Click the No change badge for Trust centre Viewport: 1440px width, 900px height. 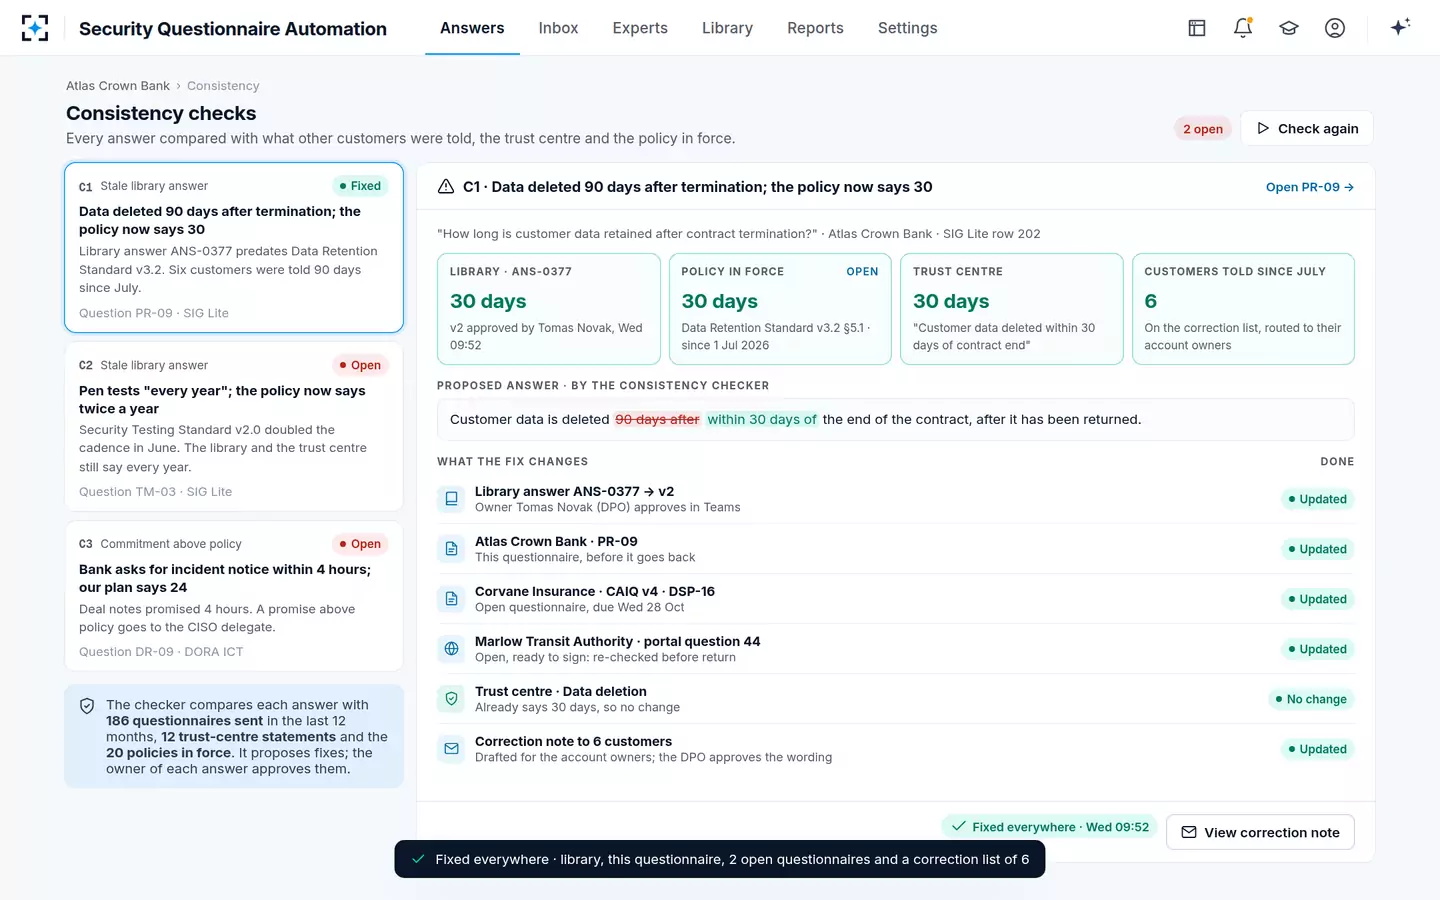coord(1311,699)
